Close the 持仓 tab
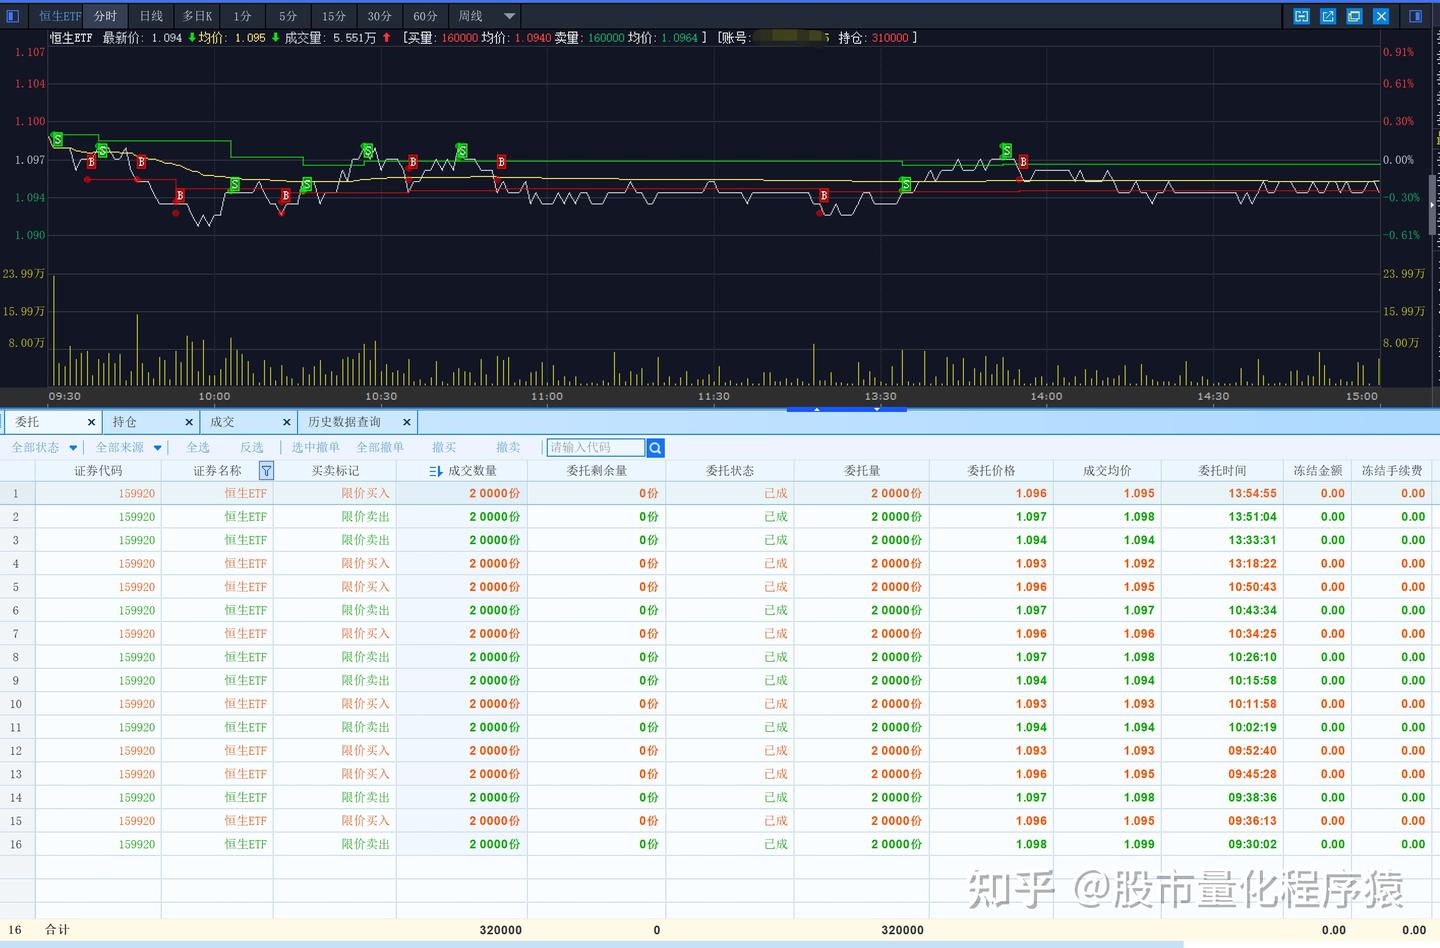 (189, 422)
